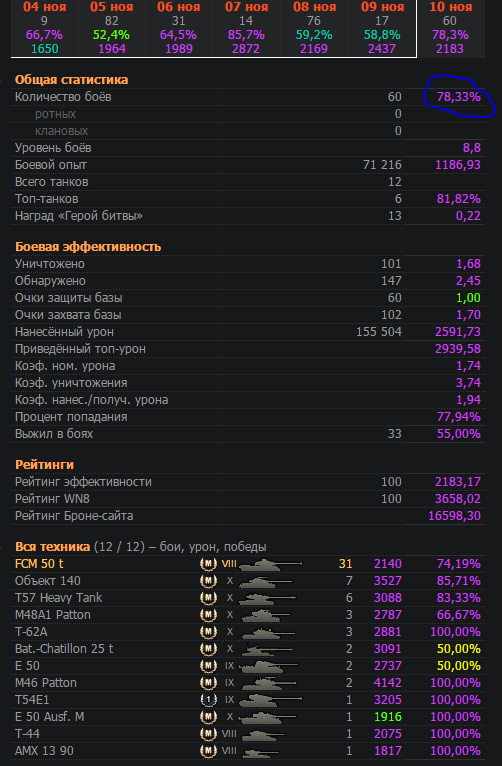The image size is (502, 766).
Task: Open the T-62A tank name
Action: 31,632
